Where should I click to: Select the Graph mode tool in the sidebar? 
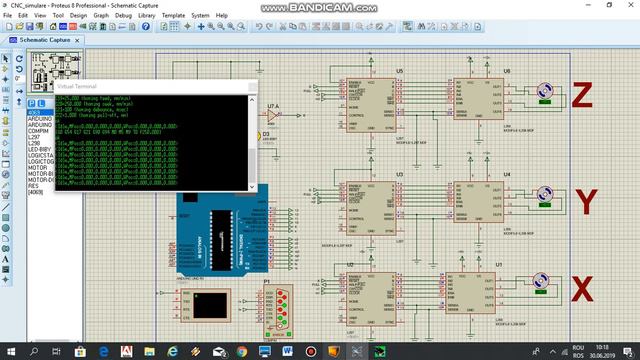pyautogui.click(x=5, y=153)
